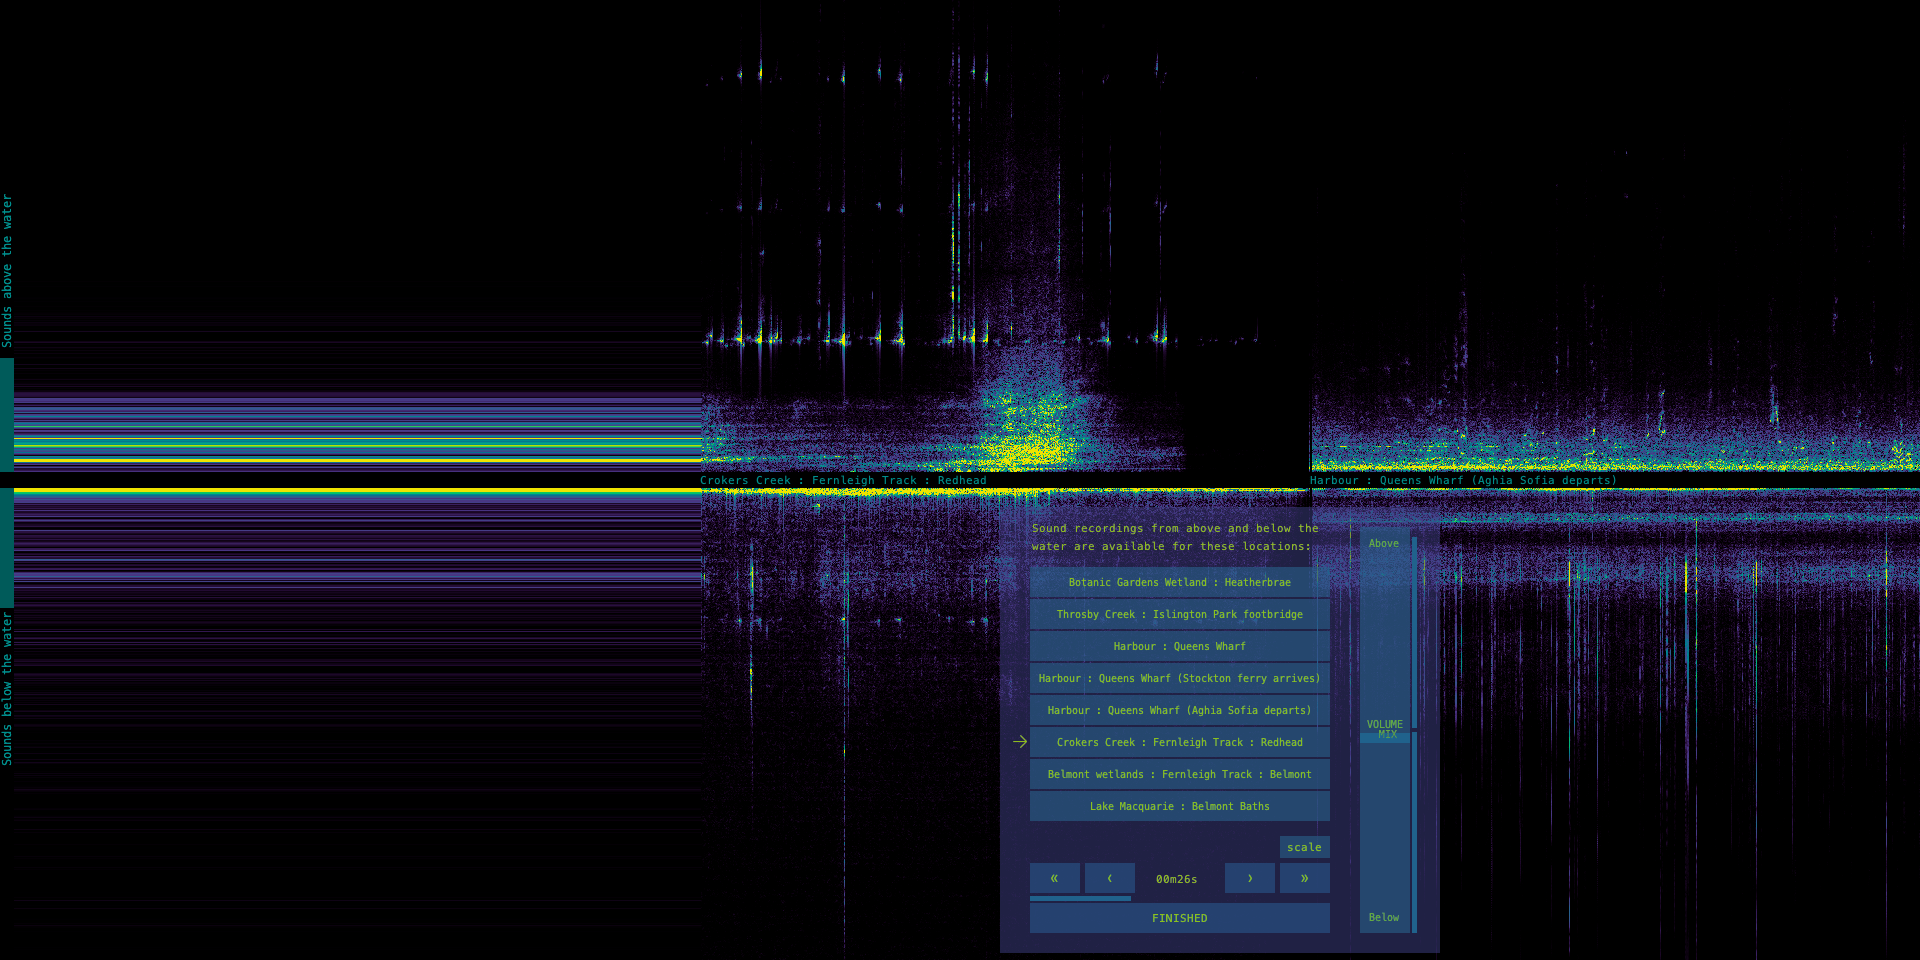This screenshot has height=960, width=1920.
Task: Choose the plain Harbour : Queens Wharf recording
Action: (1179, 646)
